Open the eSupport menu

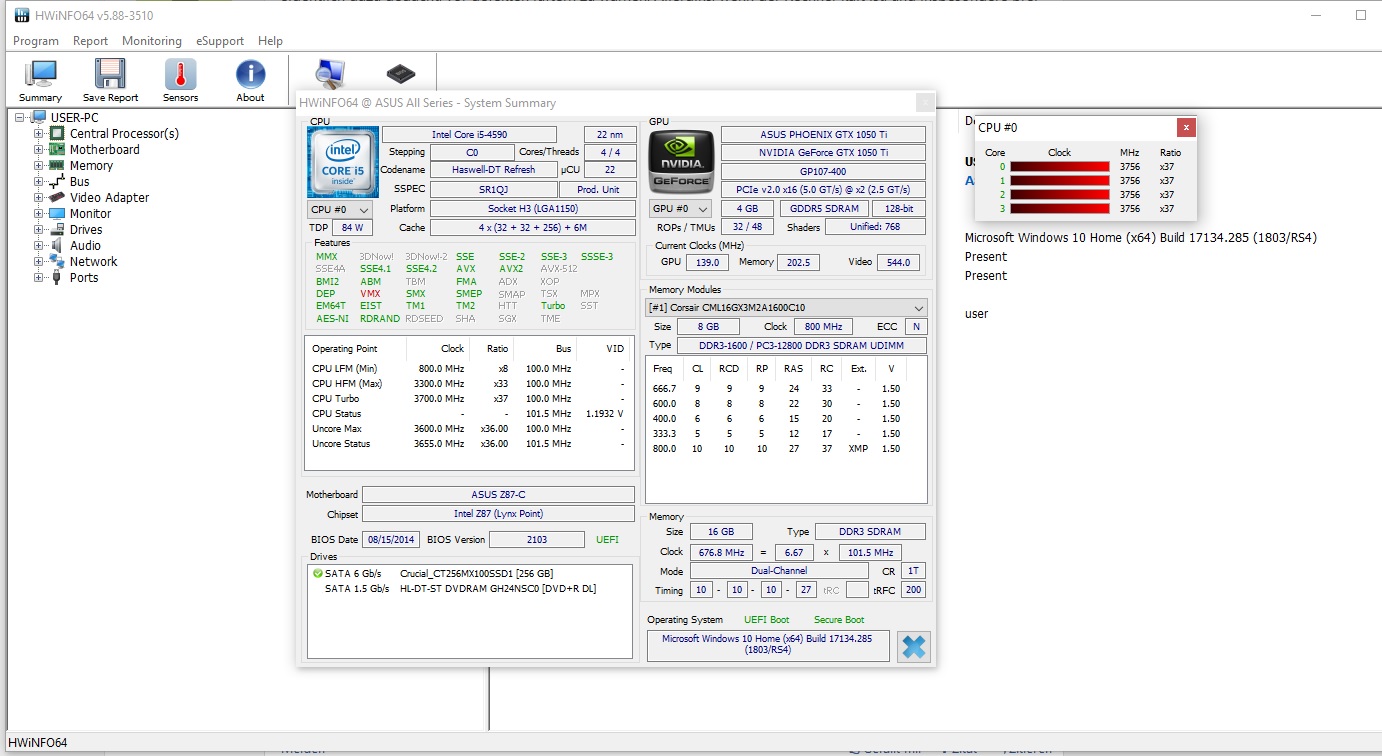[x=219, y=41]
